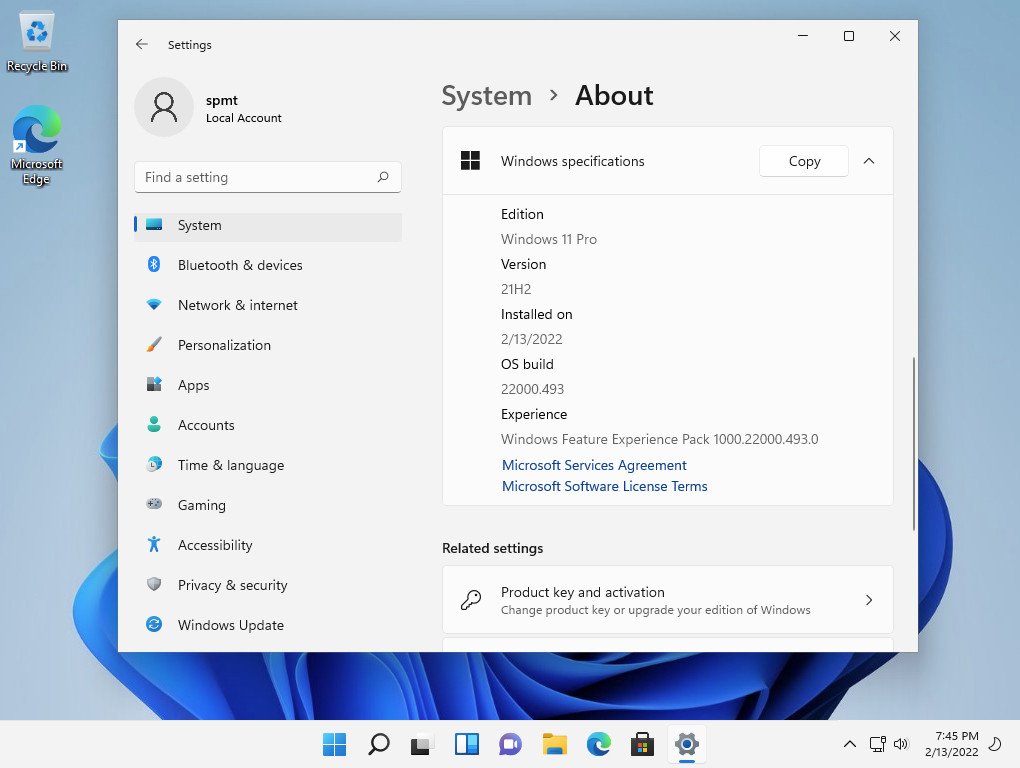Viewport: 1020px width, 768px height.
Task: Select the 2/13/2022 Installed on value
Action: (531, 339)
